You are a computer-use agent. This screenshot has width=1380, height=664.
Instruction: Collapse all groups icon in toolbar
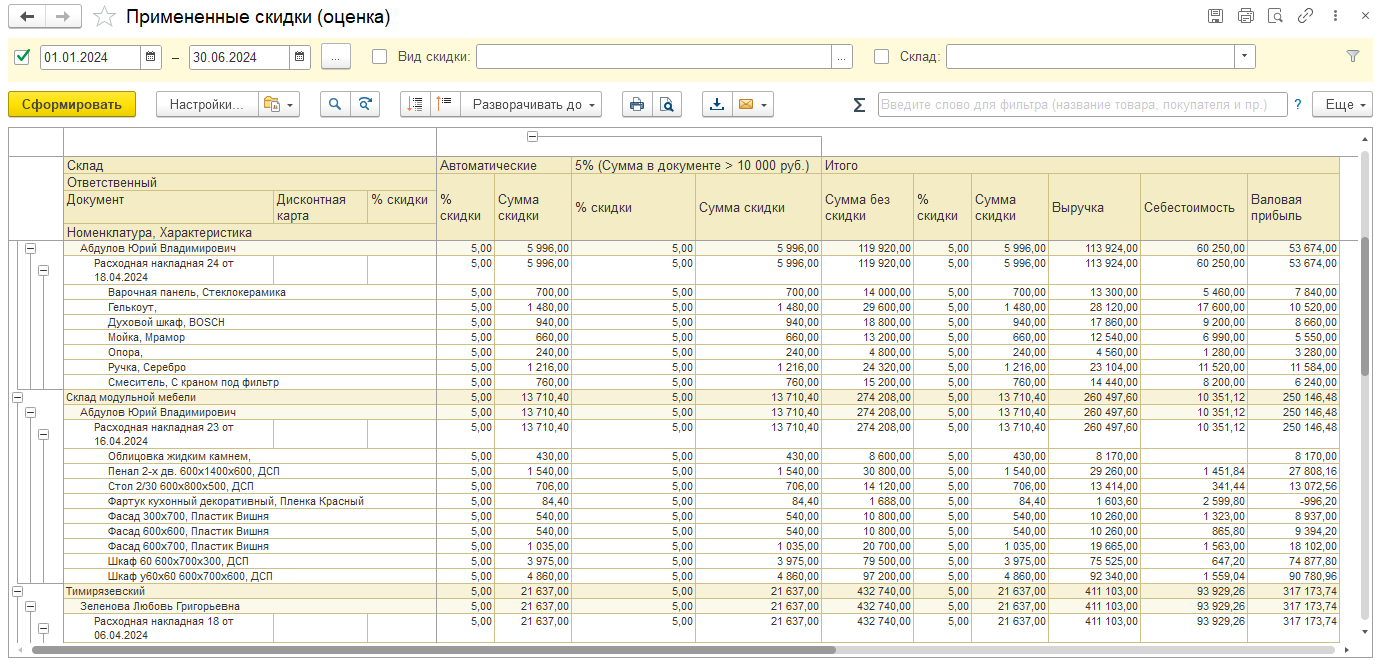[x=445, y=104]
